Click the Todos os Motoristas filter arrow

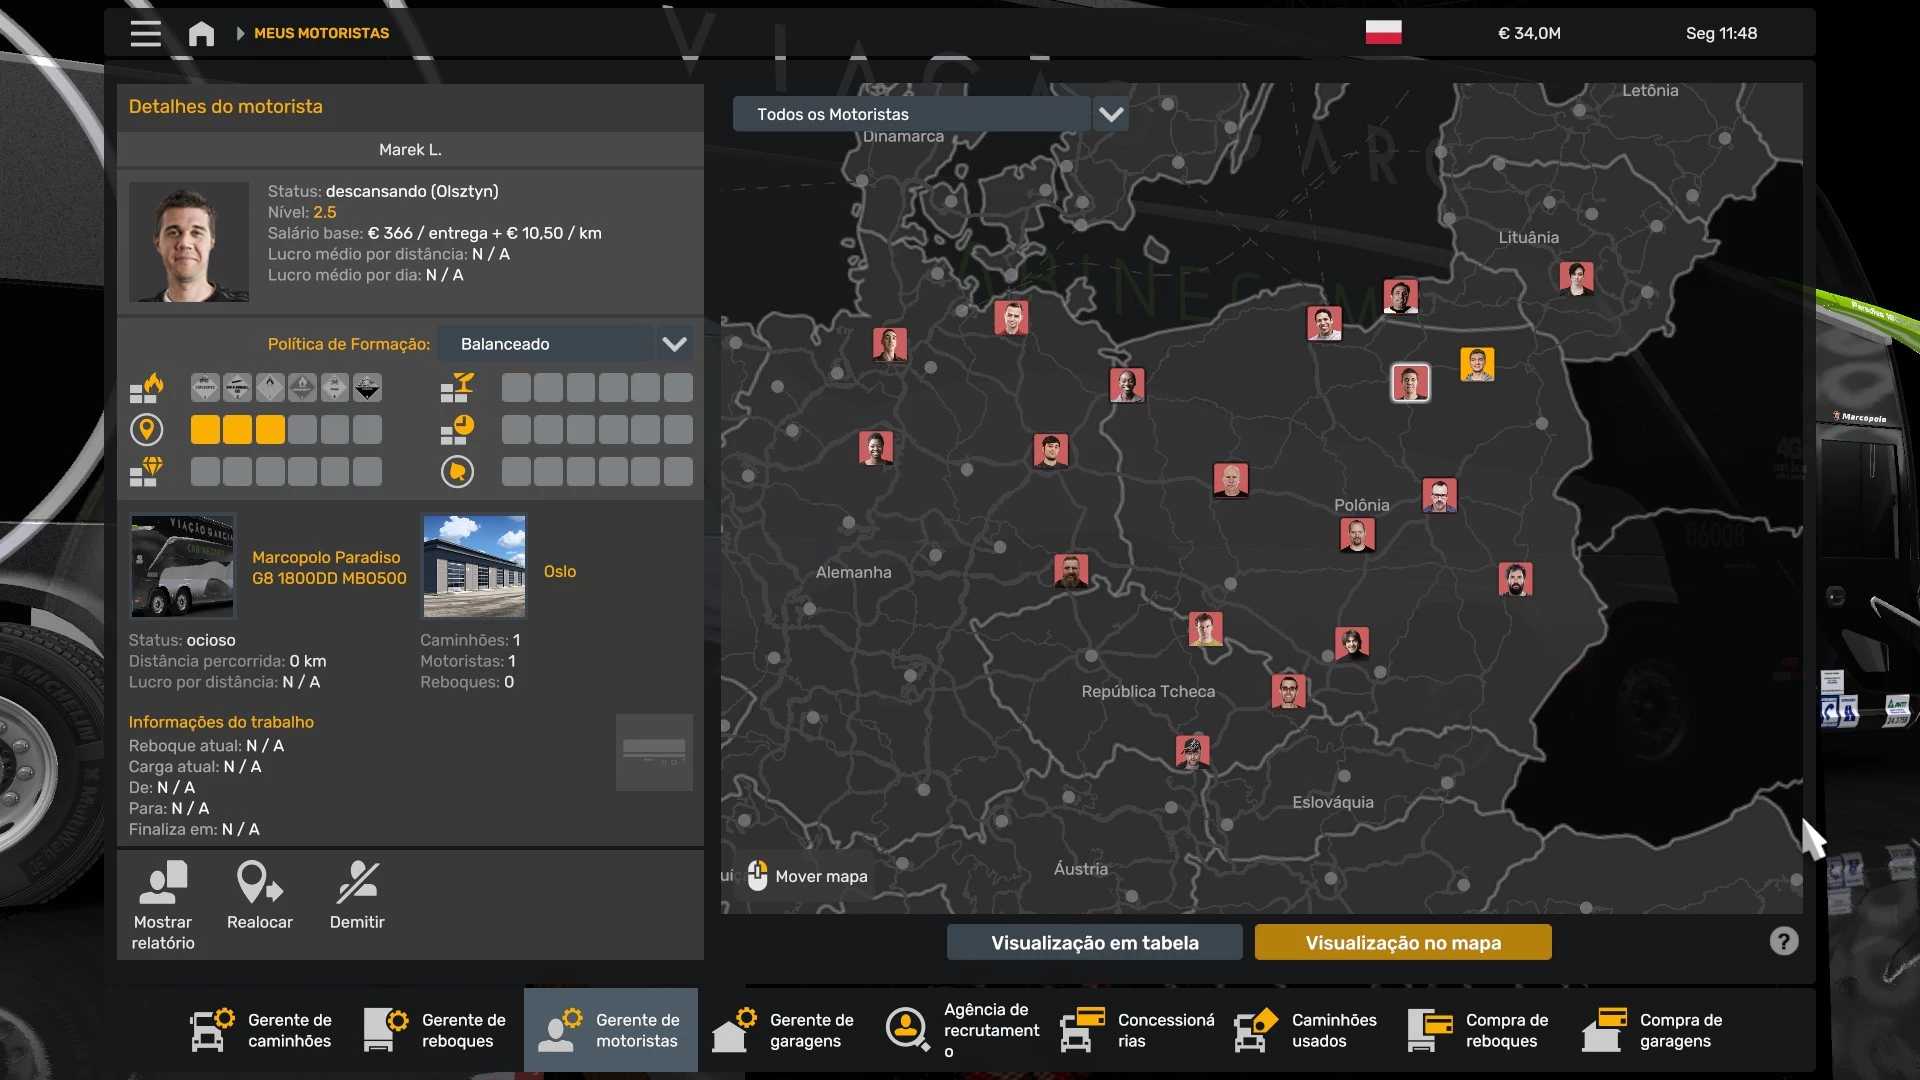pos(1110,114)
